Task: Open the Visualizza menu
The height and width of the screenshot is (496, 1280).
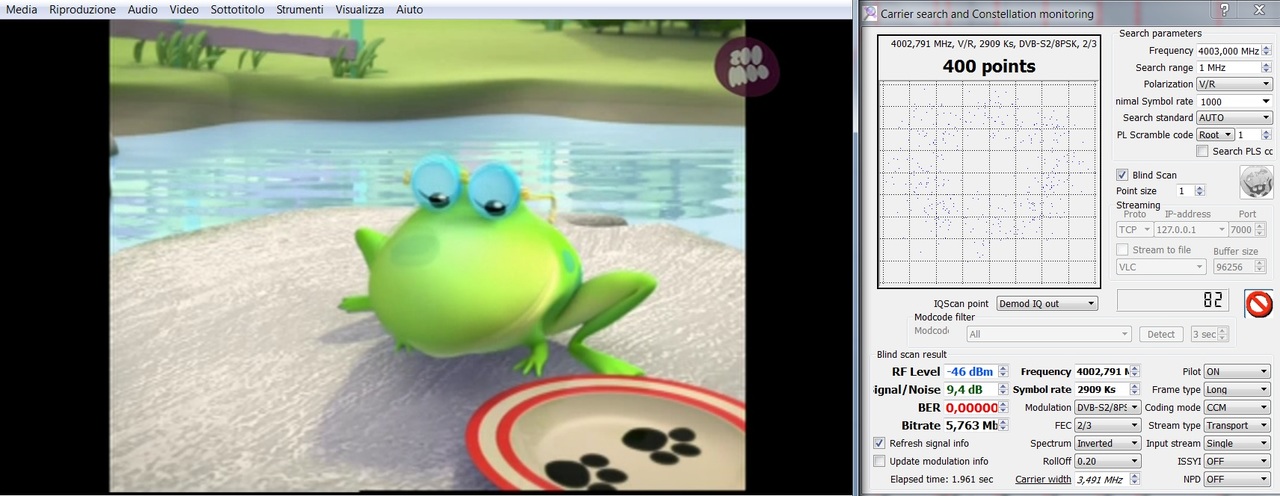Action: (x=360, y=9)
